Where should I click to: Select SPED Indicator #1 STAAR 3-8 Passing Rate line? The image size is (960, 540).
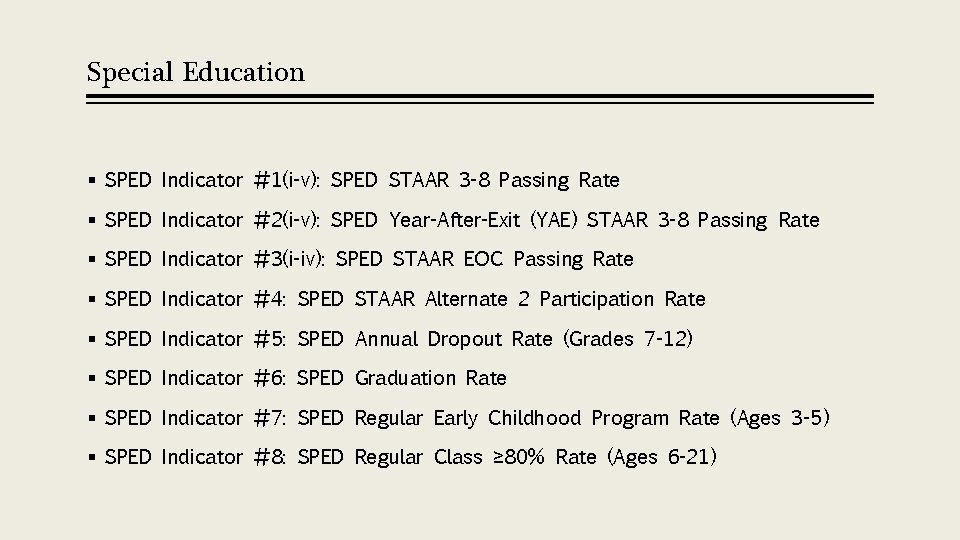point(362,180)
